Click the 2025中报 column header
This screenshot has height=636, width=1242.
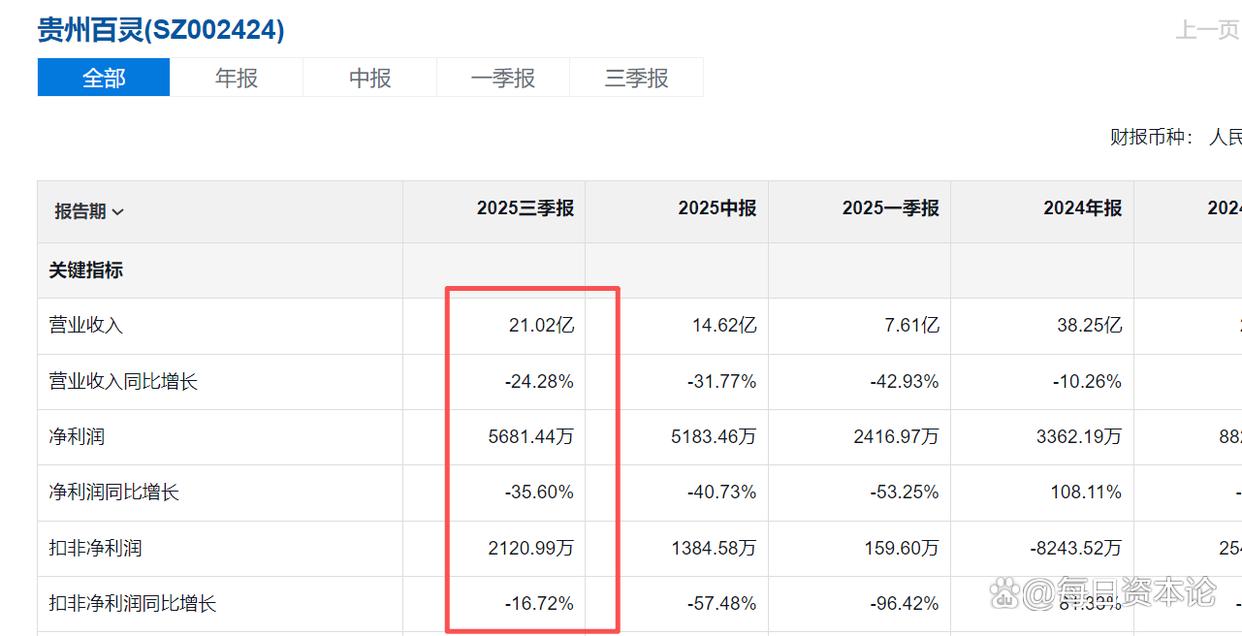pos(717,208)
